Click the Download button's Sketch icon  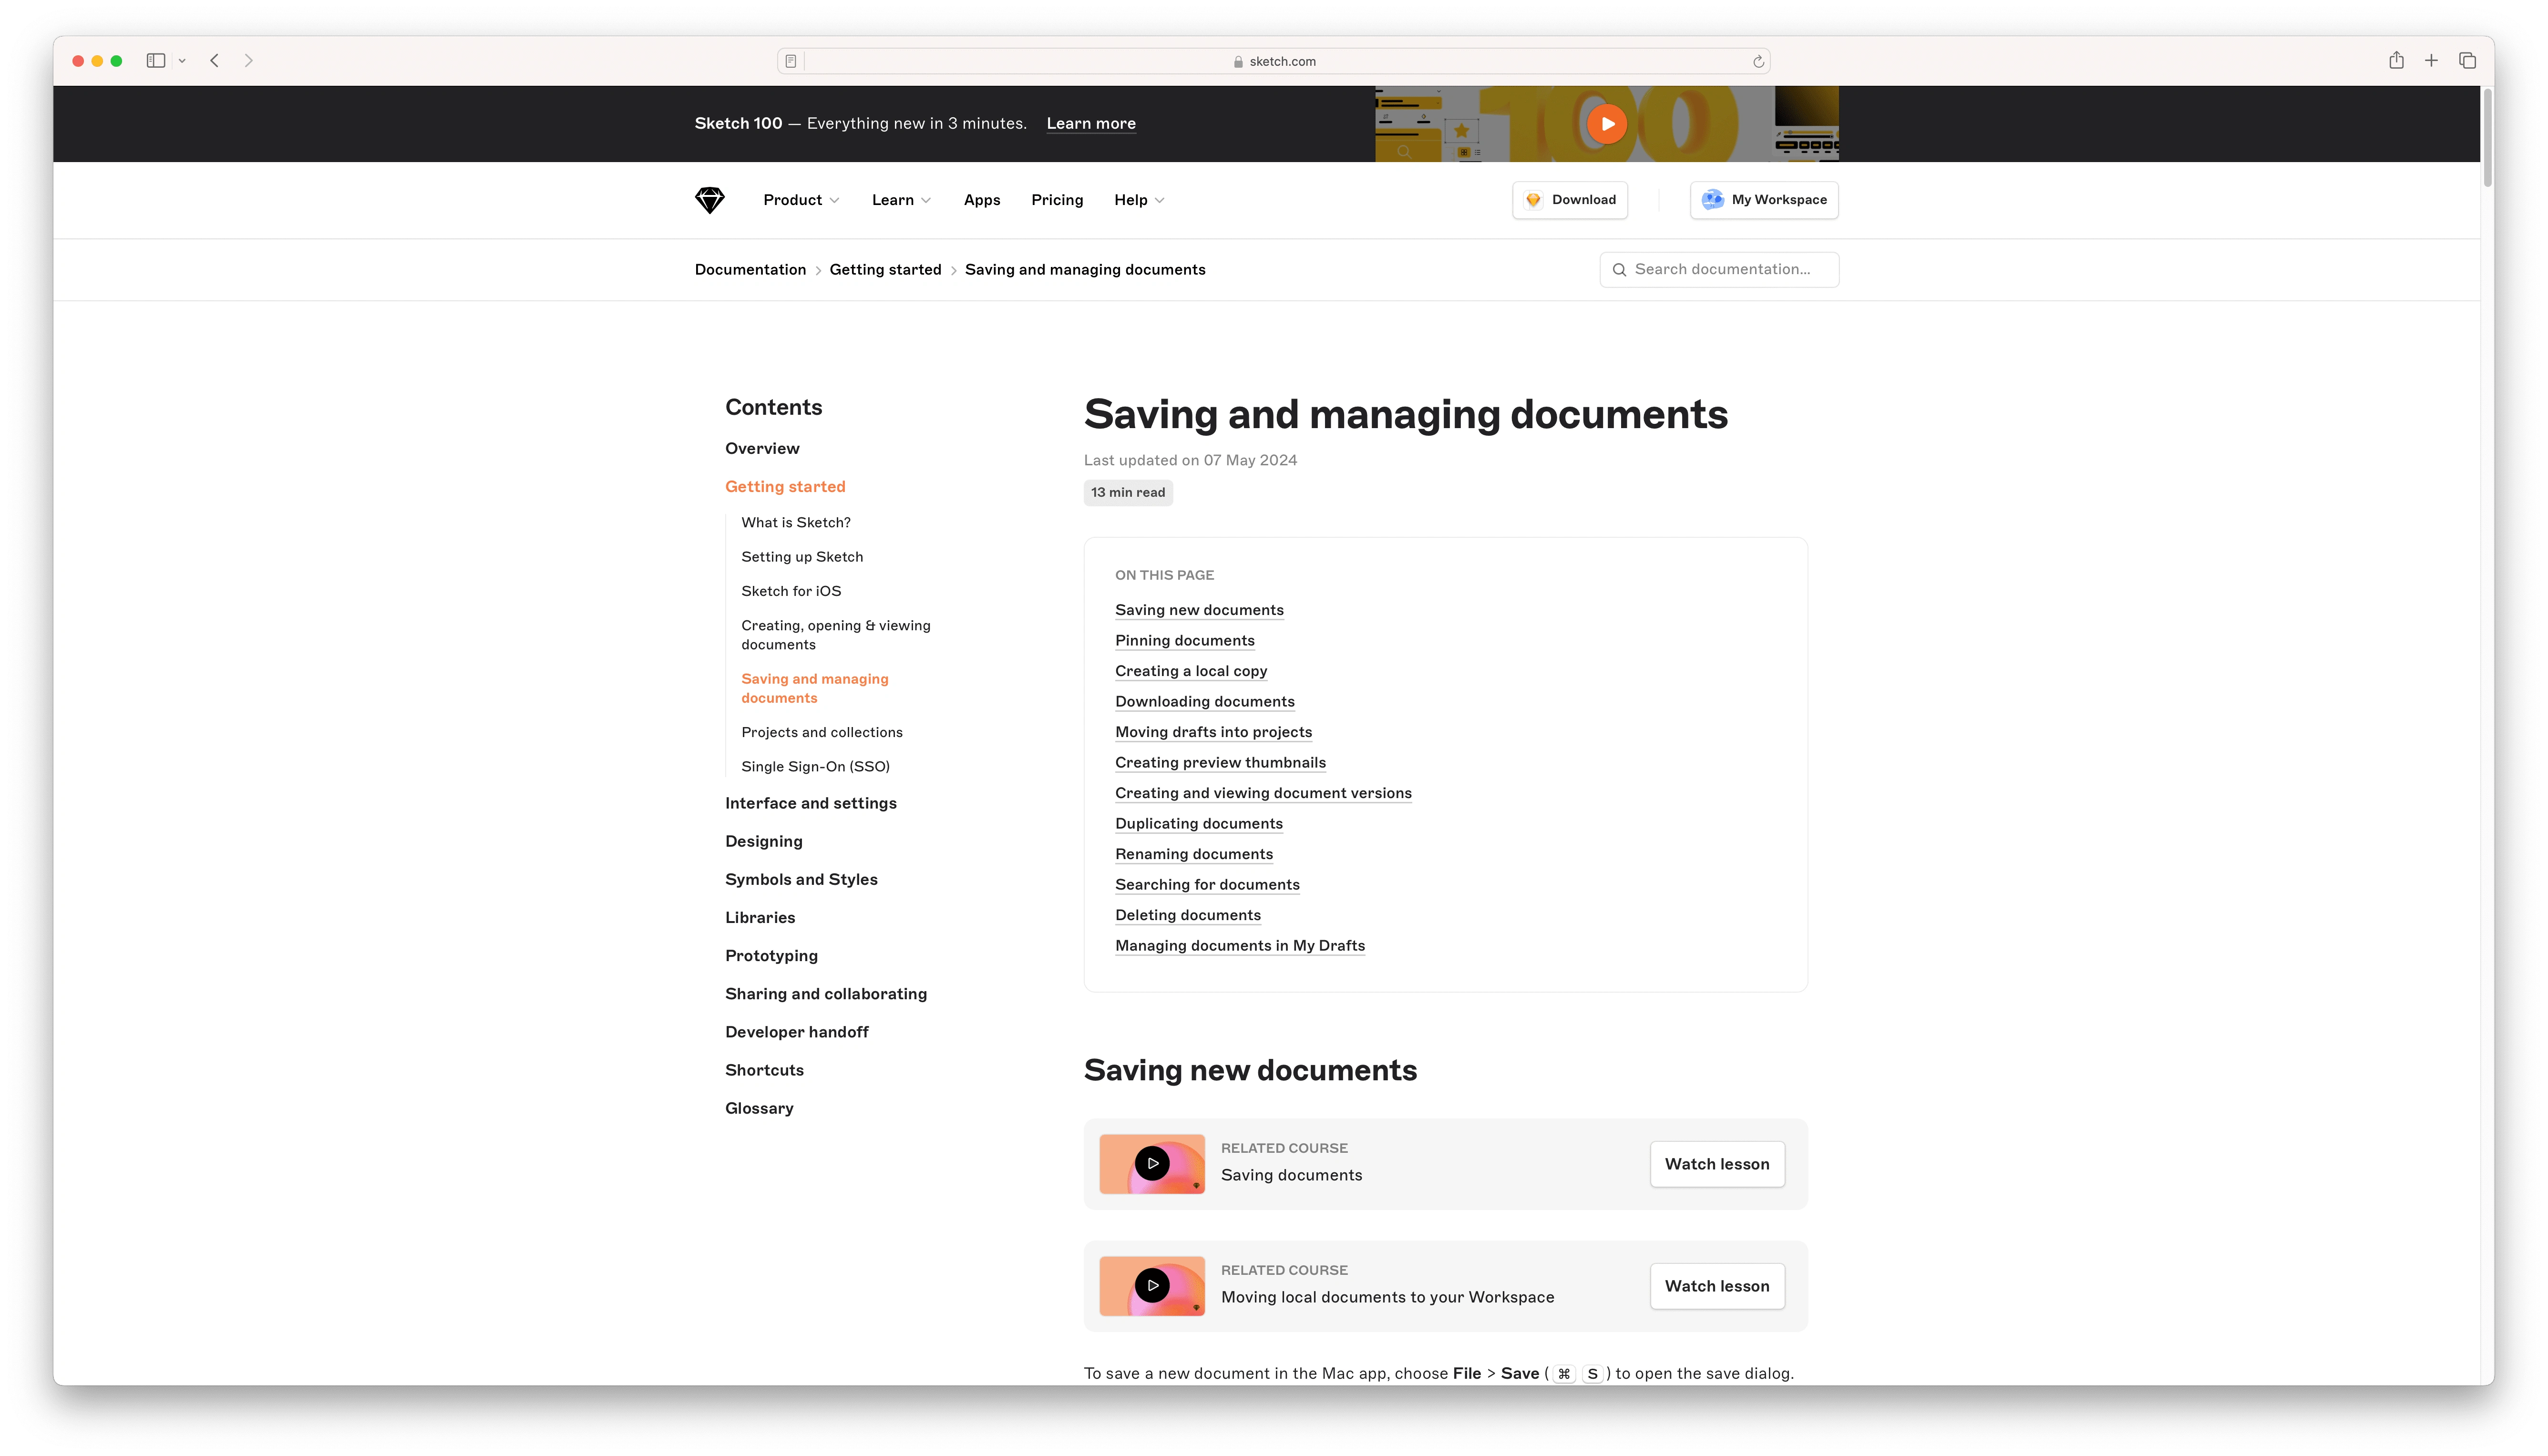pos(1532,200)
